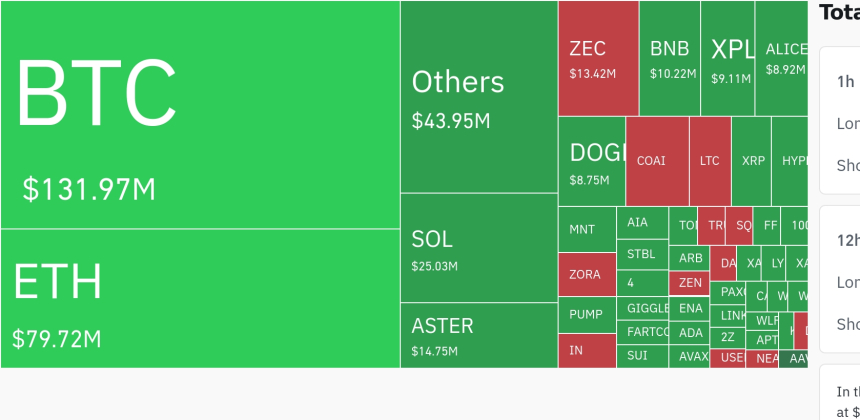Open the MNT heatmap tile
The width and height of the screenshot is (860, 420).
tap(586, 230)
